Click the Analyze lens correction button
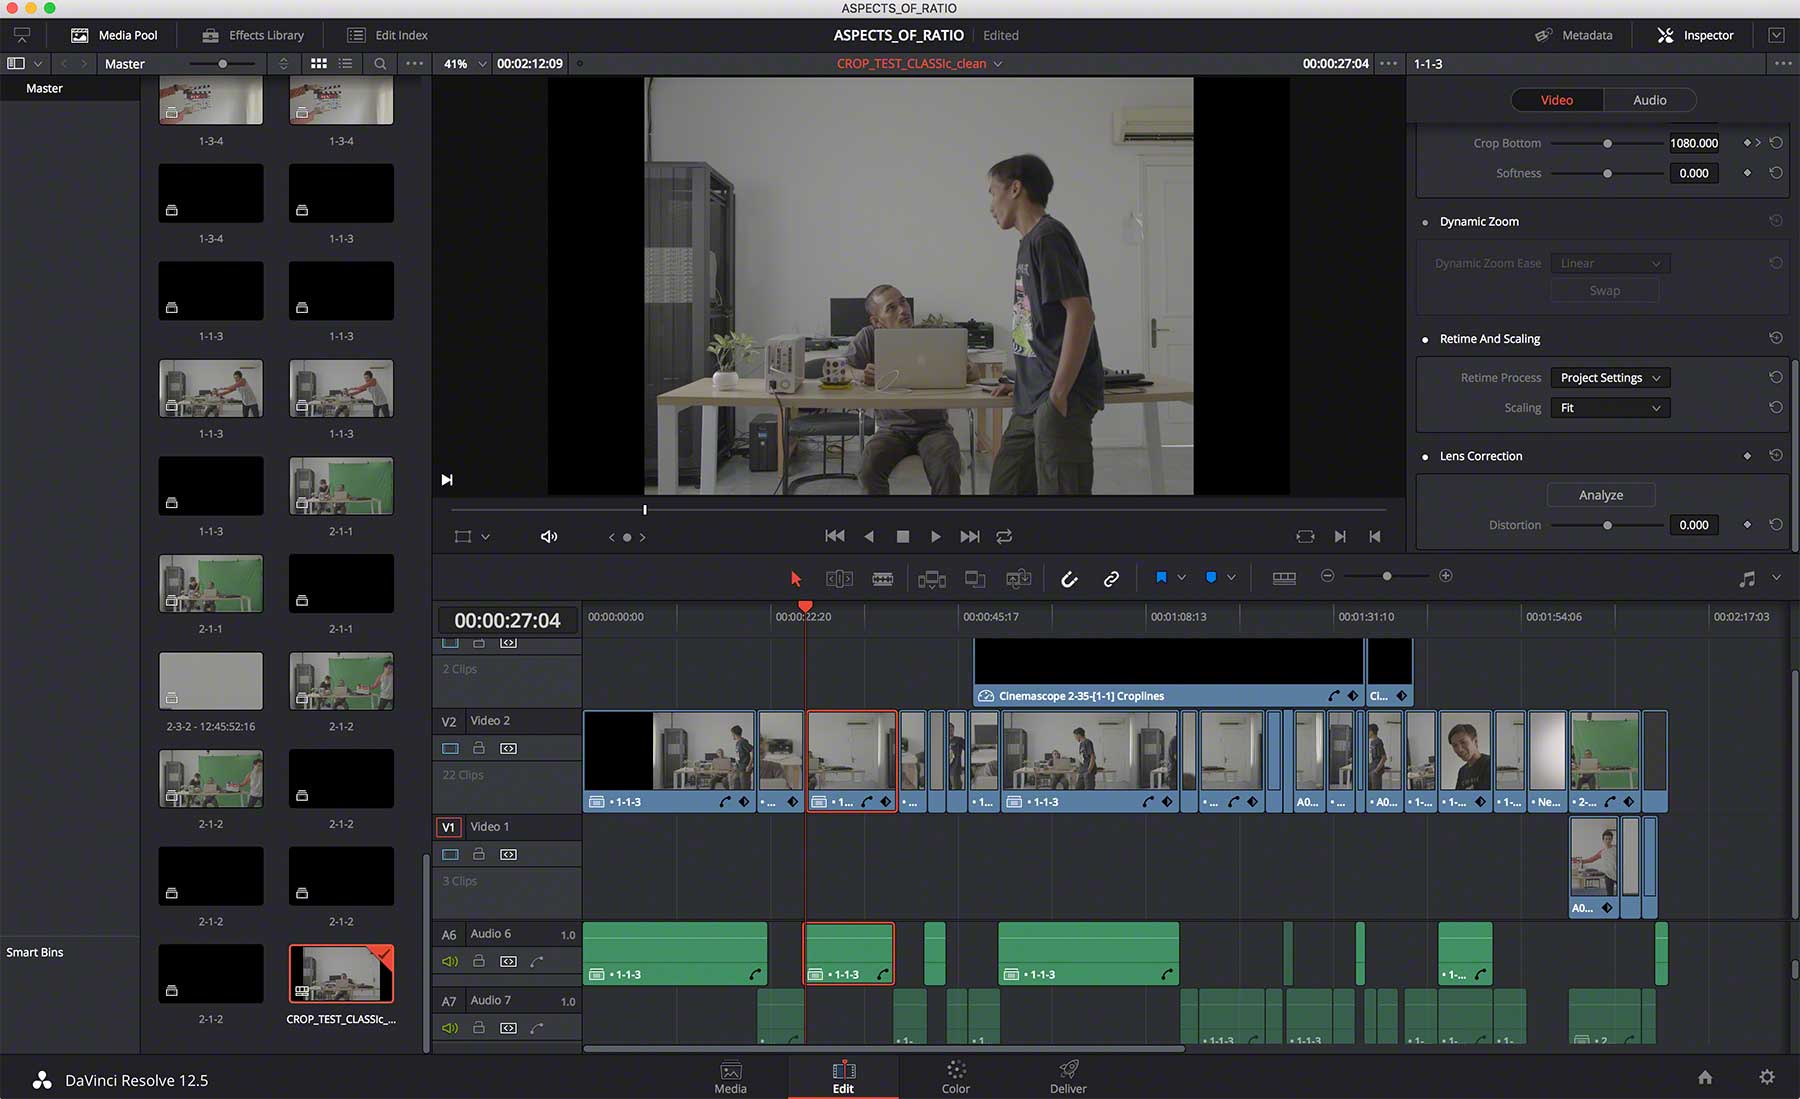The width and height of the screenshot is (1800, 1099). 1601,495
